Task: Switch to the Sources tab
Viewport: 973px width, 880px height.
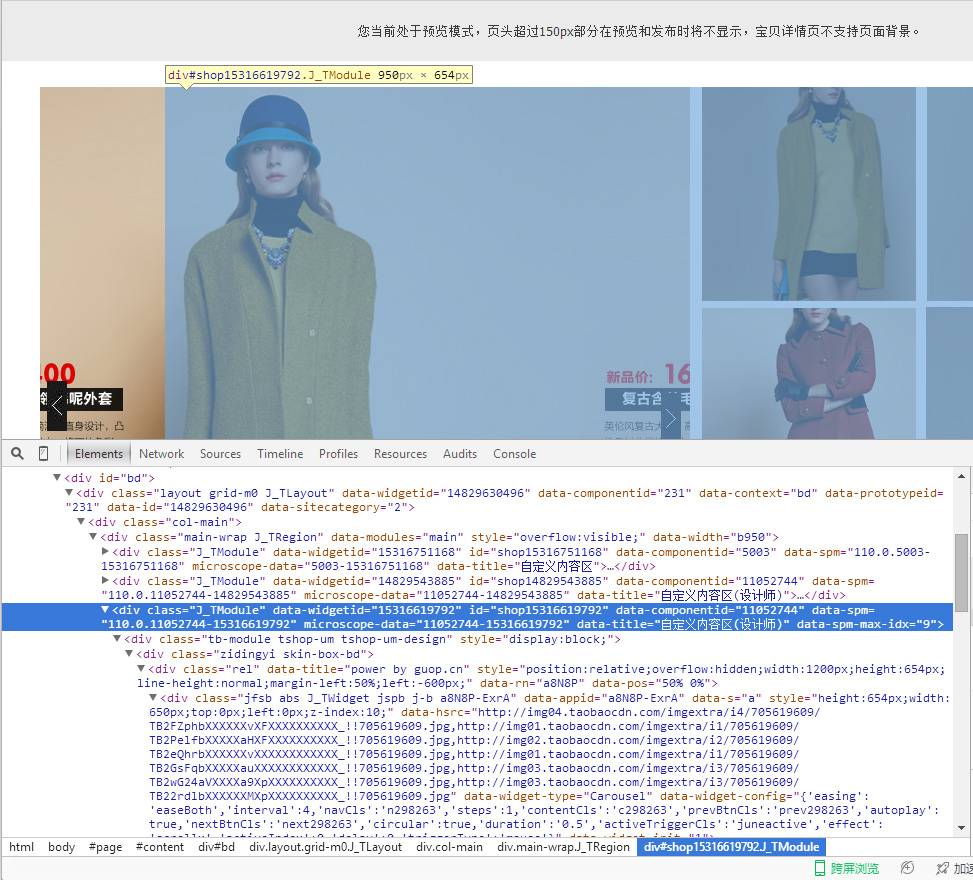Action: coord(220,453)
